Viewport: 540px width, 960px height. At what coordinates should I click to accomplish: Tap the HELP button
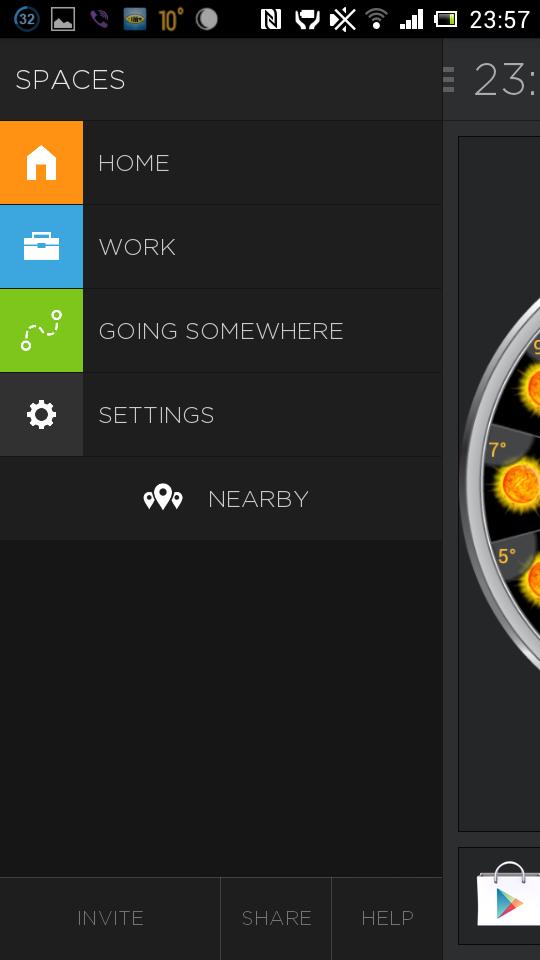click(x=387, y=918)
